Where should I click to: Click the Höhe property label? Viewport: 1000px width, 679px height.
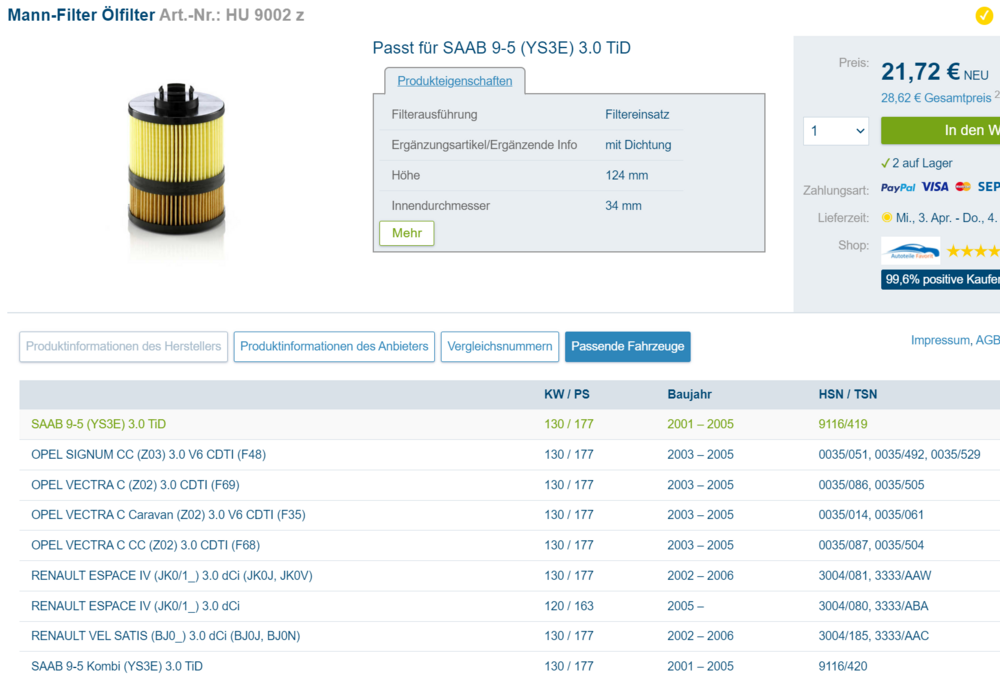pyautogui.click(x=406, y=175)
